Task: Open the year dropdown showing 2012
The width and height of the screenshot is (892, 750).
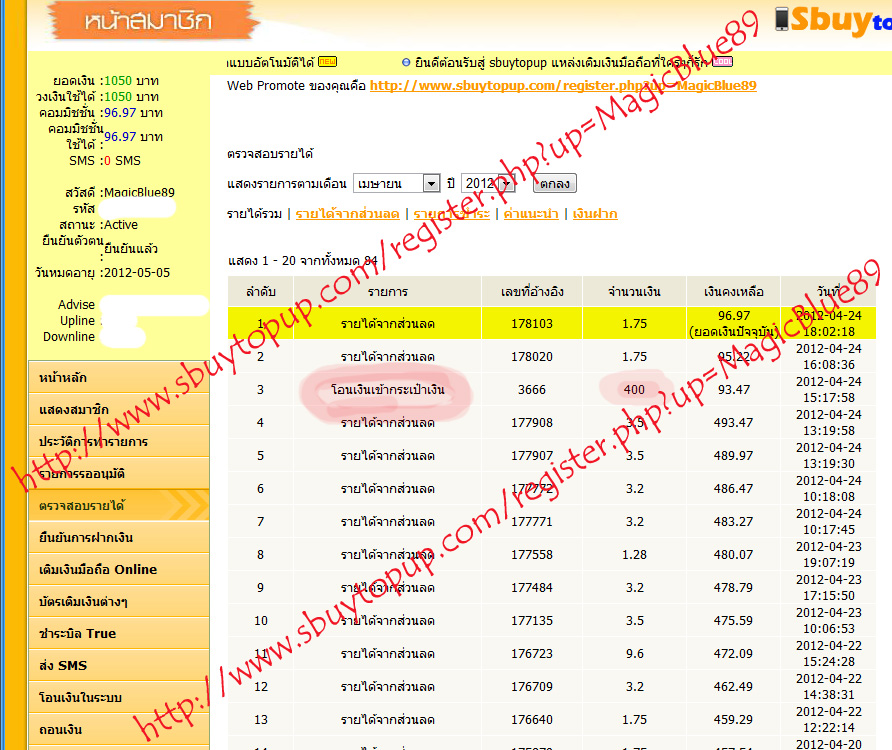Action: click(x=488, y=183)
